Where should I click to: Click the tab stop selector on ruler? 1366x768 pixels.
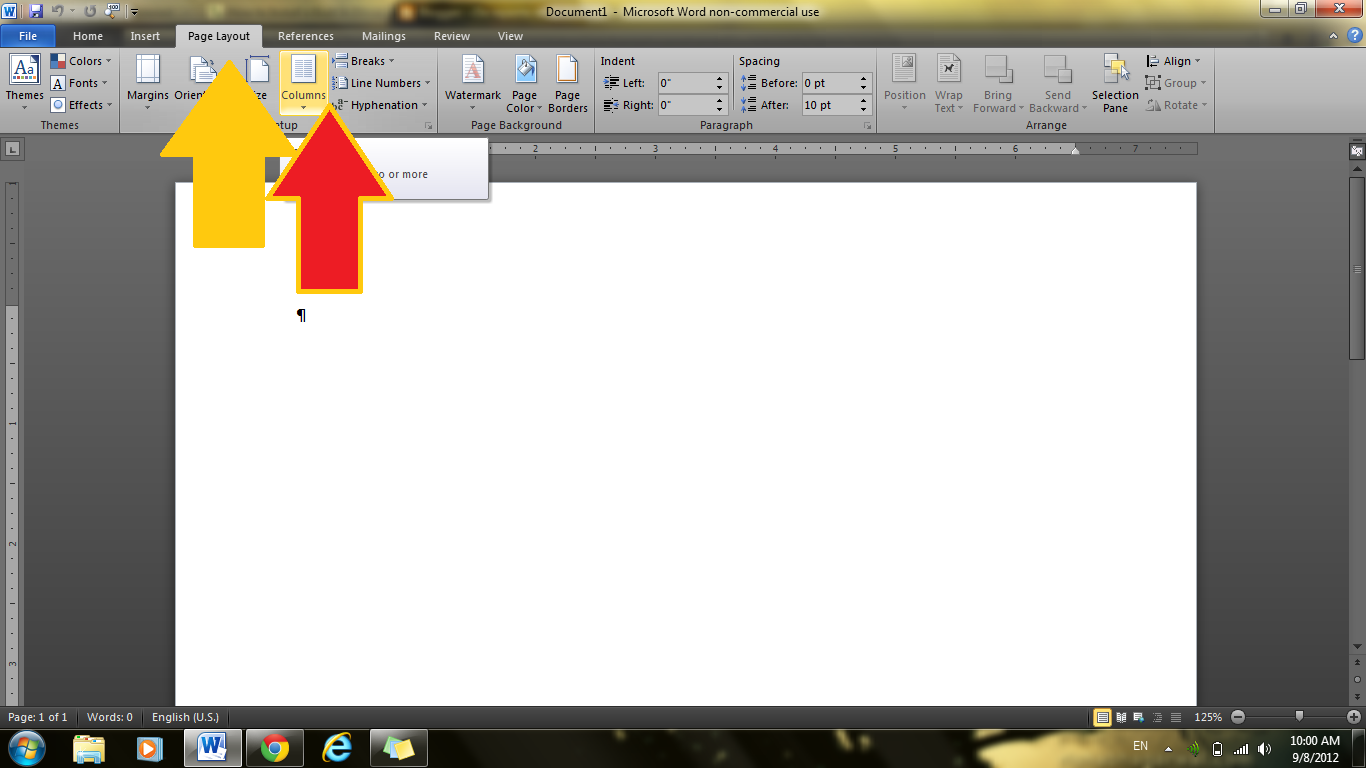click(x=12, y=149)
